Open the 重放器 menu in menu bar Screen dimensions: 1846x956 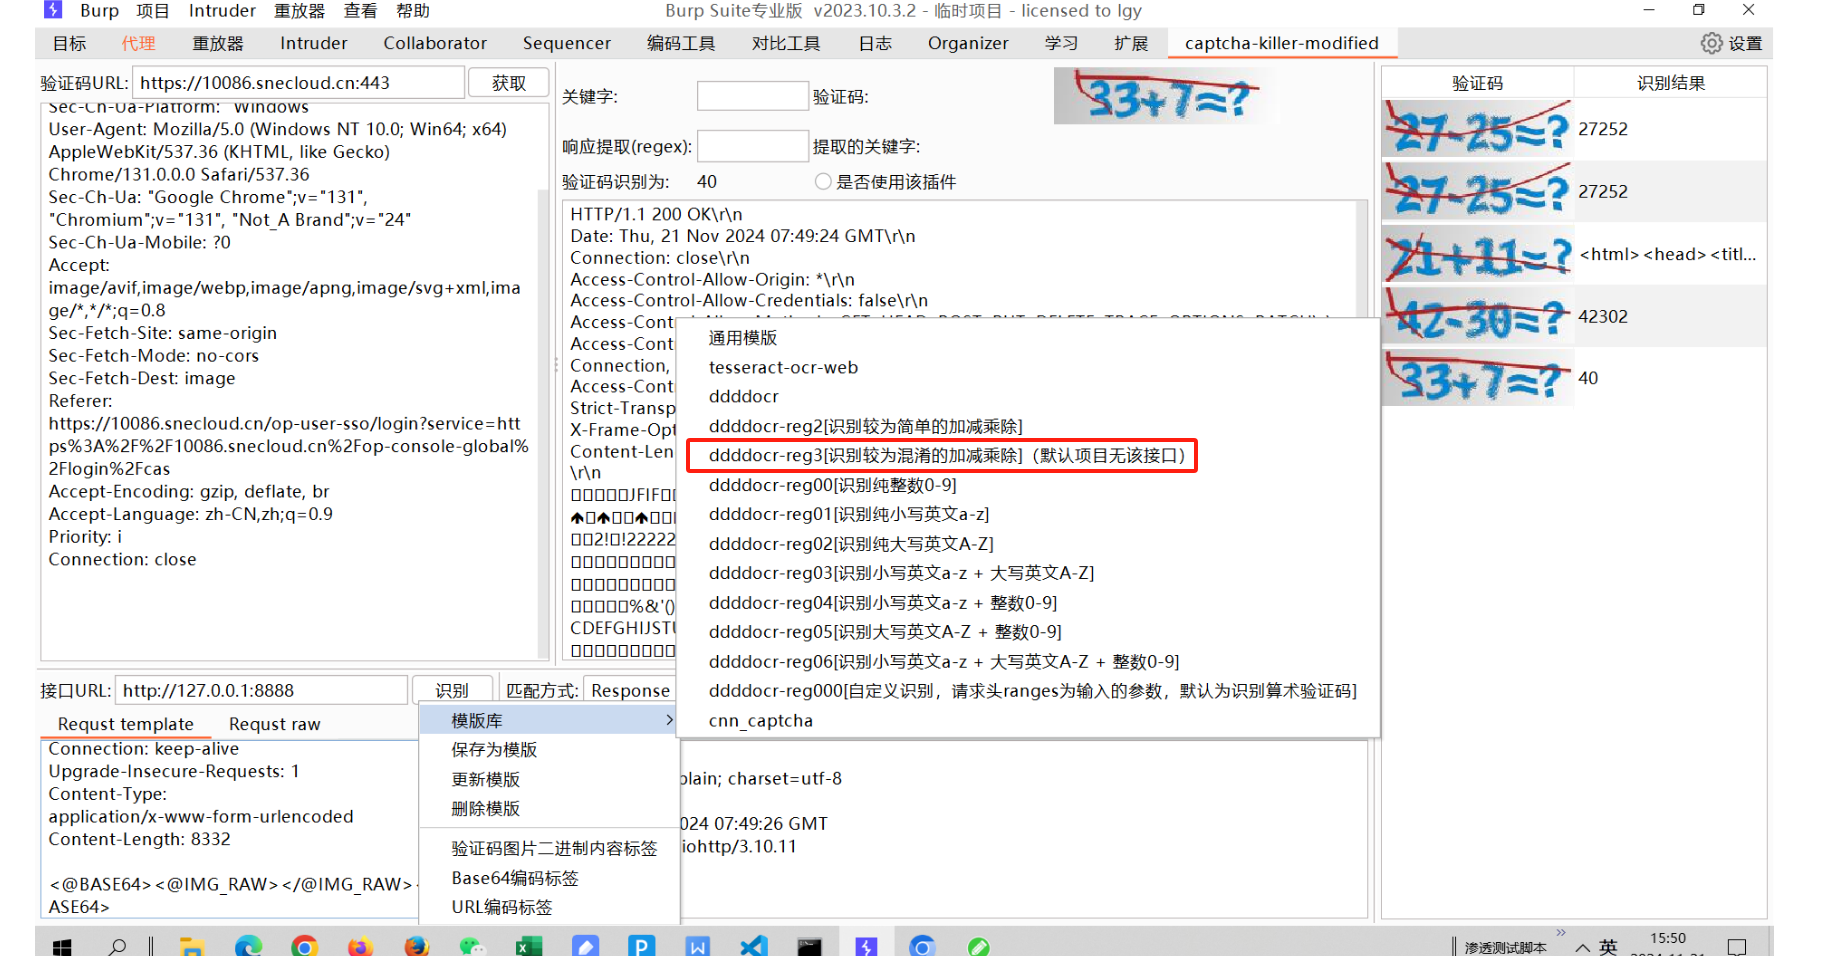click(300, 11)
